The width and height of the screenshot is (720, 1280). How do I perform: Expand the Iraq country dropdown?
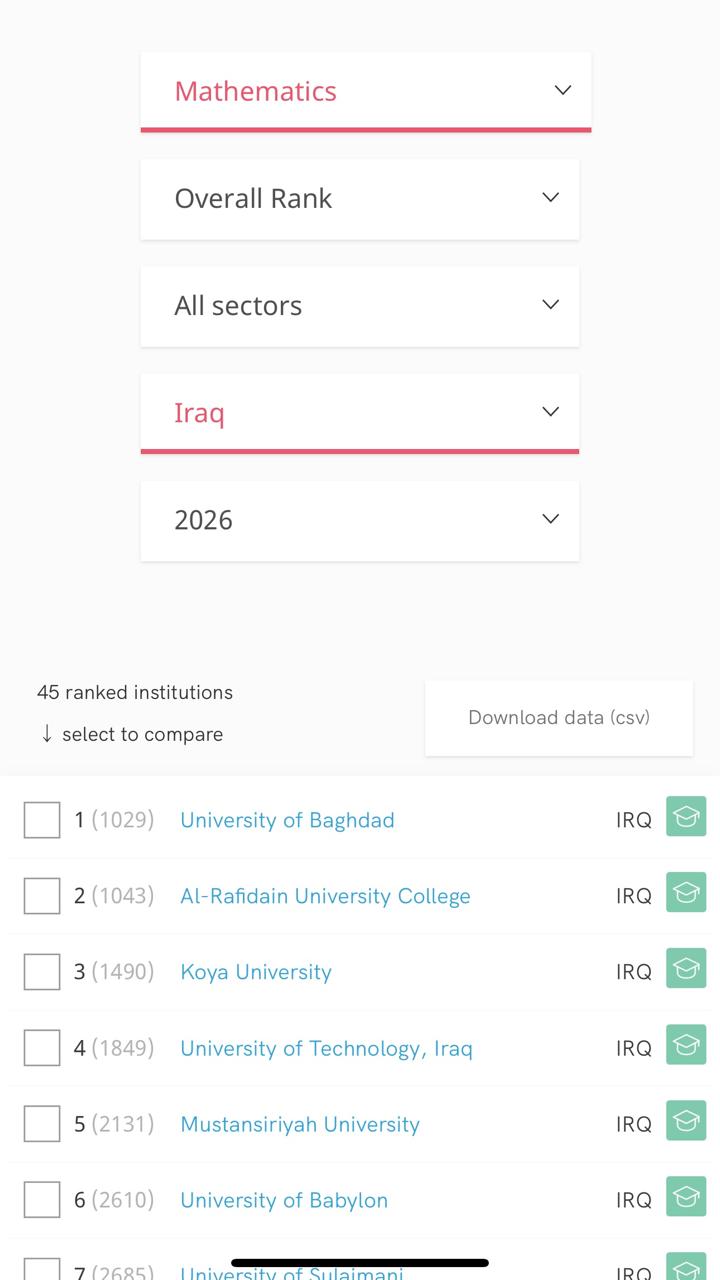click(359, 411)
